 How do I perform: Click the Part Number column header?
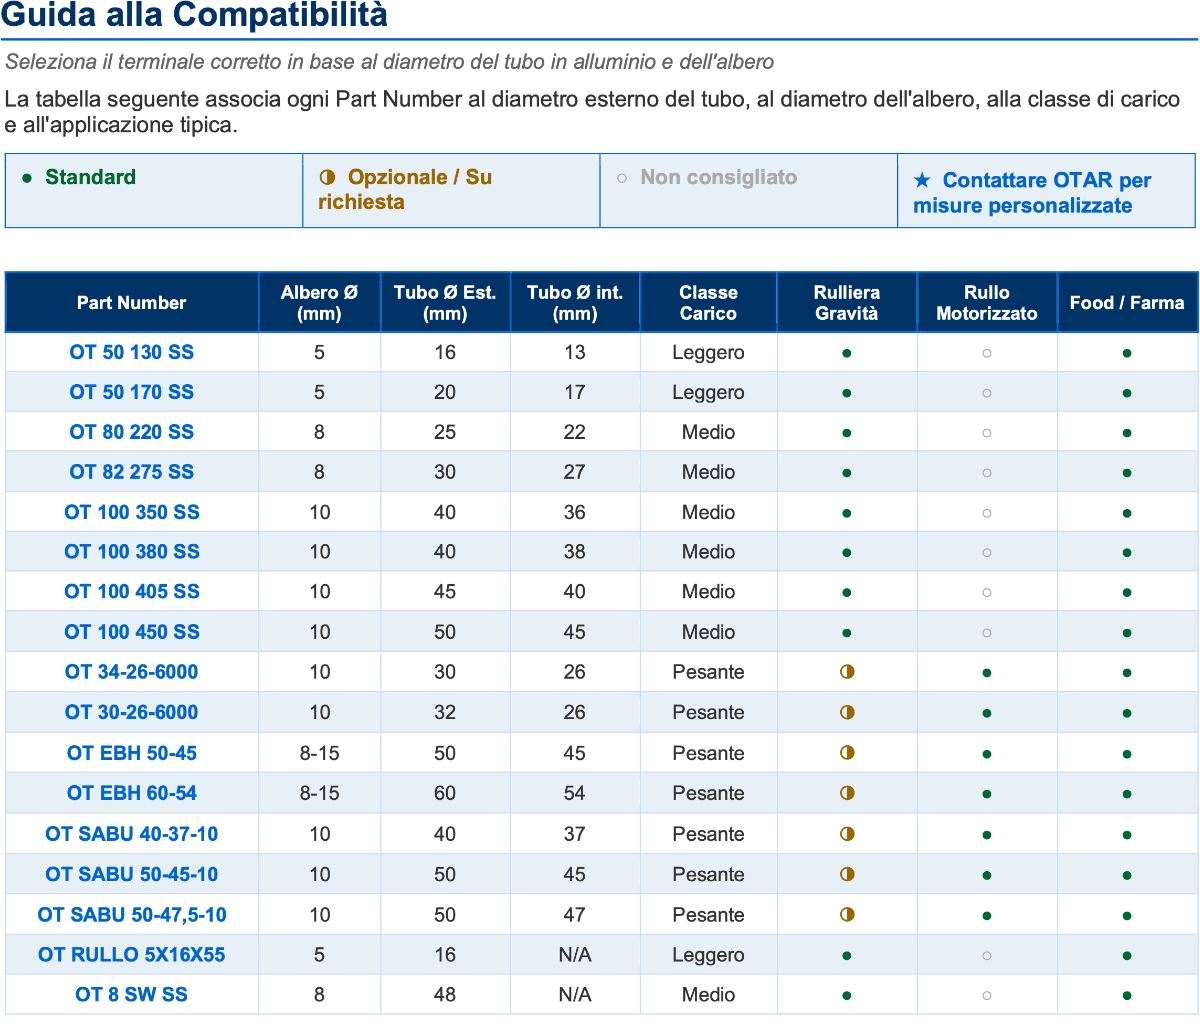pos(132,302)
